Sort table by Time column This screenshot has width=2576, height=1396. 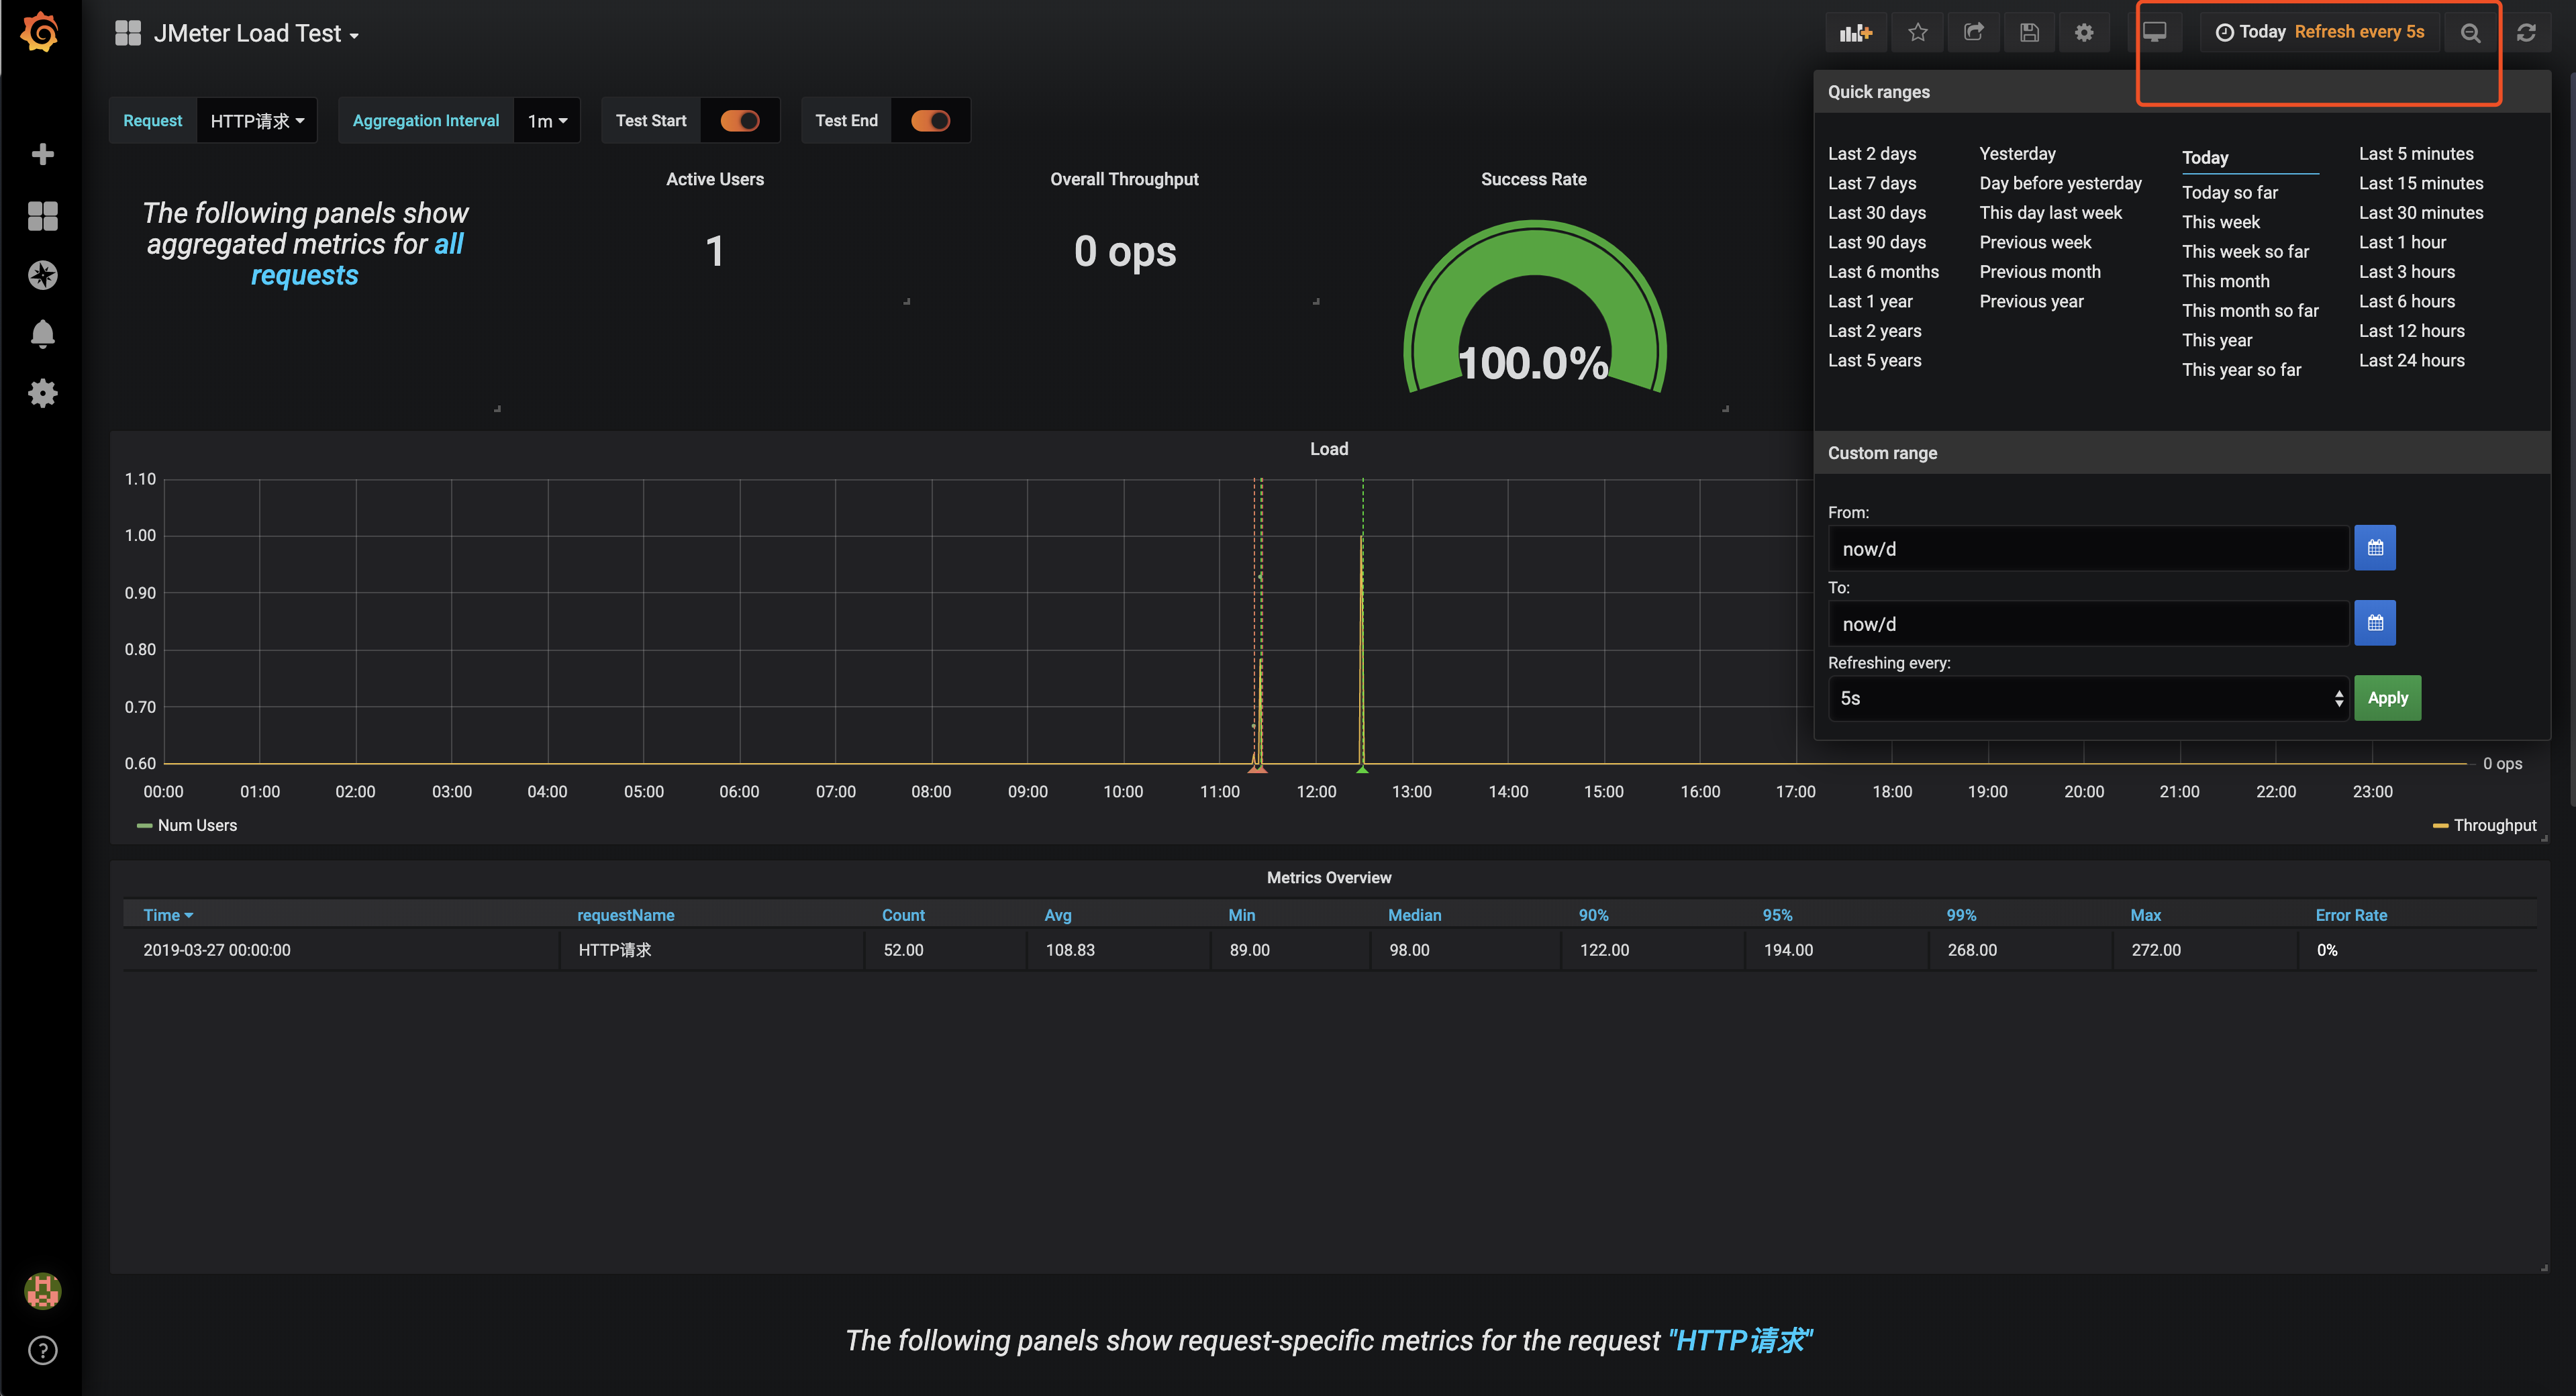[x=168, y=915]
